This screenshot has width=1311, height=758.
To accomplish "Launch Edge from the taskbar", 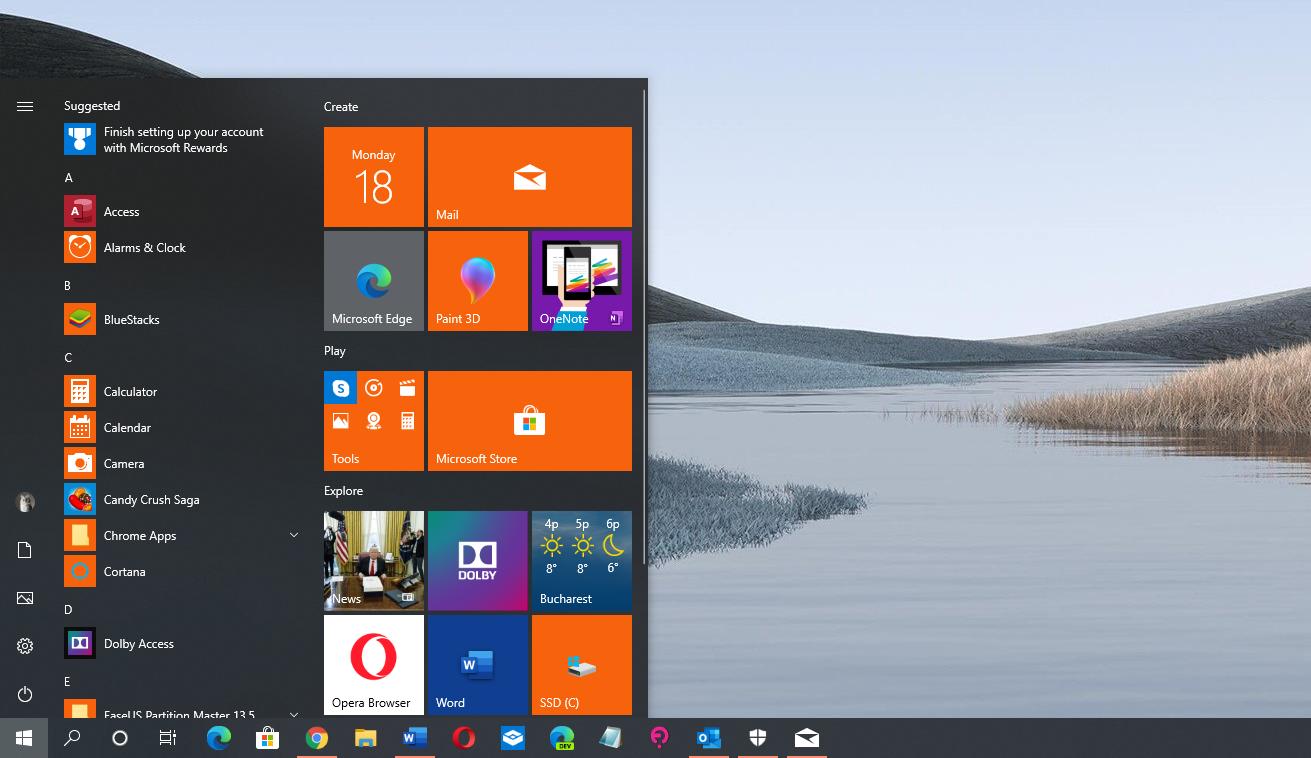I will (x=218, y=738).
